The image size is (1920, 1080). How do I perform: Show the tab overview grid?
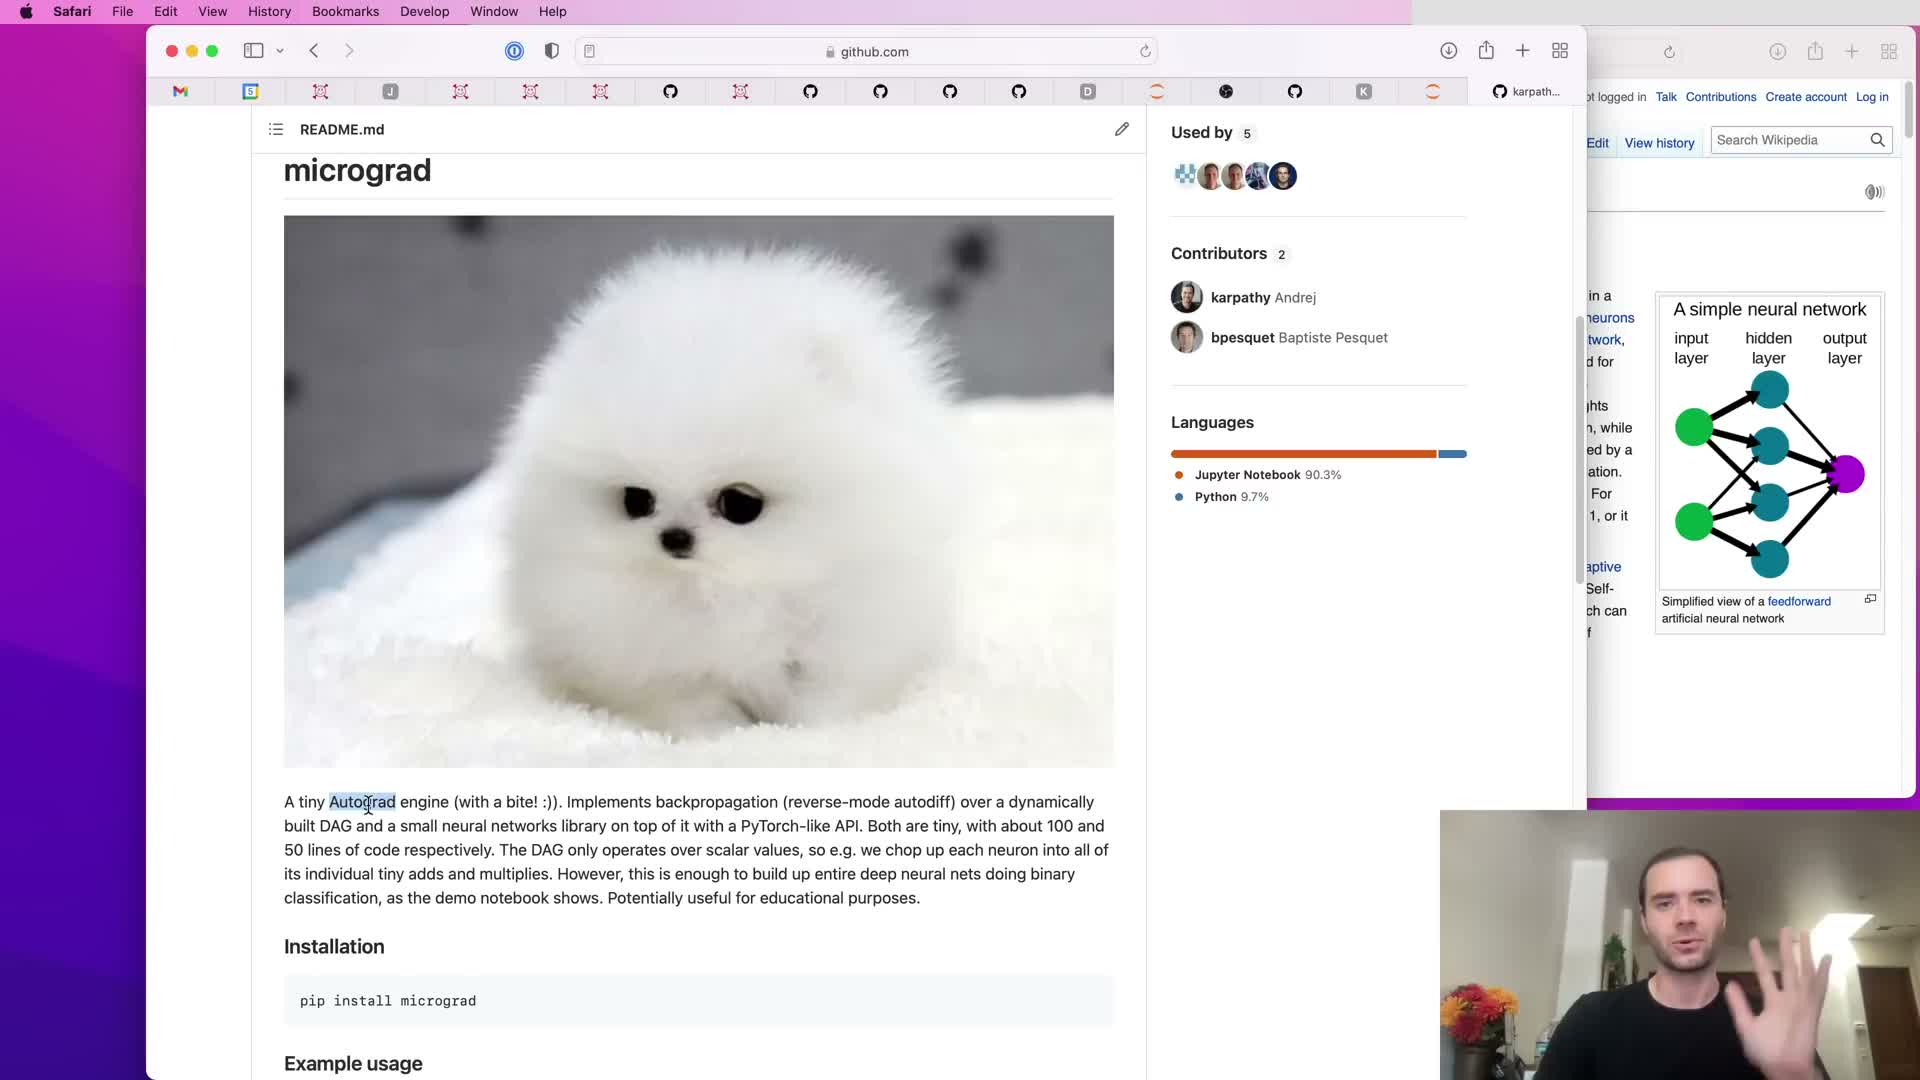click(x=1559, y=51)
